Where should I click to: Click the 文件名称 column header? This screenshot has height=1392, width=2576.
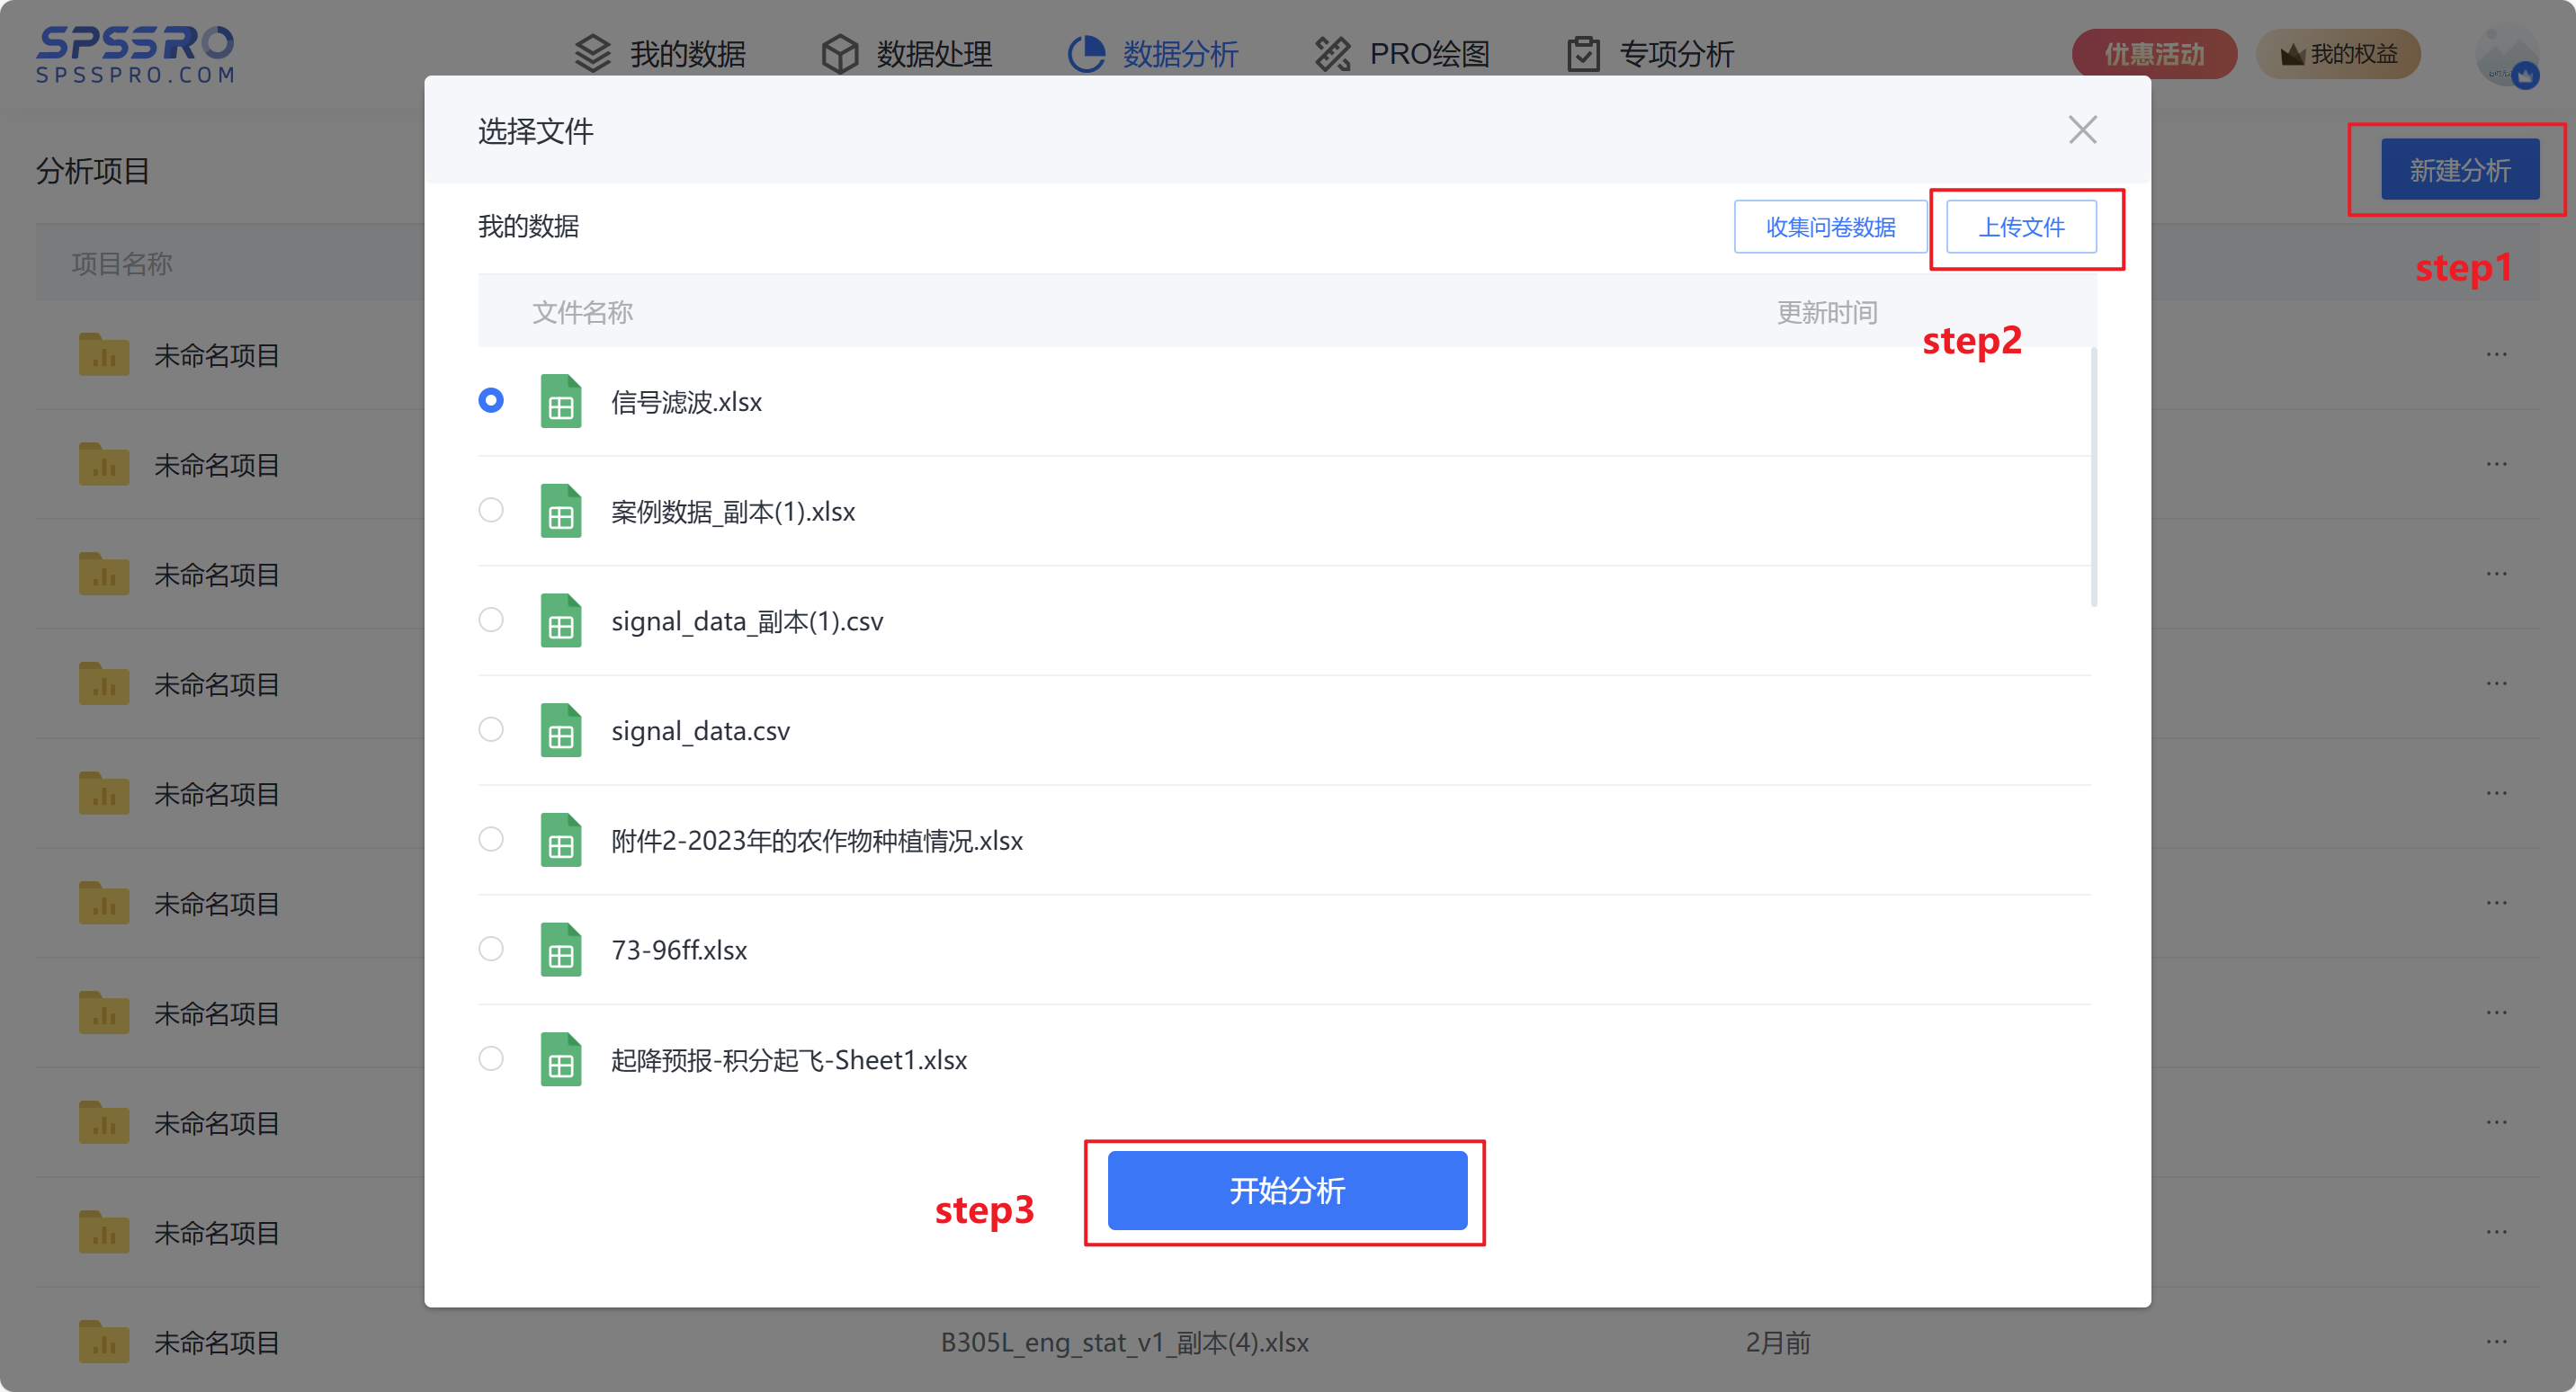click(x=582, y=313)
